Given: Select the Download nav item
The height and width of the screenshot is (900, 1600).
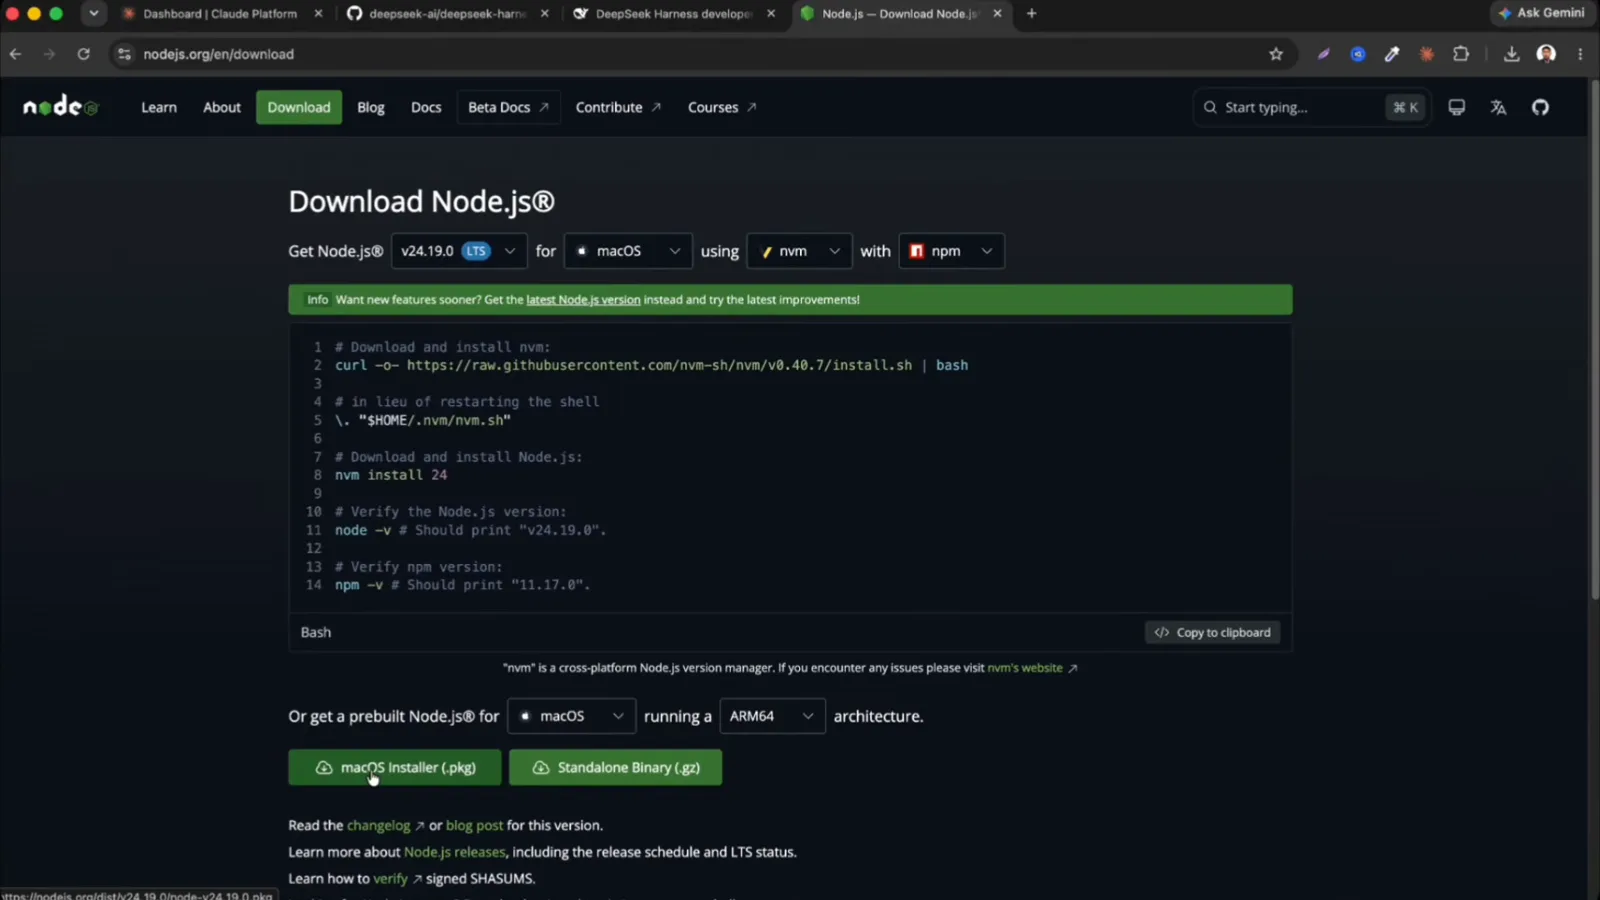Looking at the screenshot, I should coord(299,107).
